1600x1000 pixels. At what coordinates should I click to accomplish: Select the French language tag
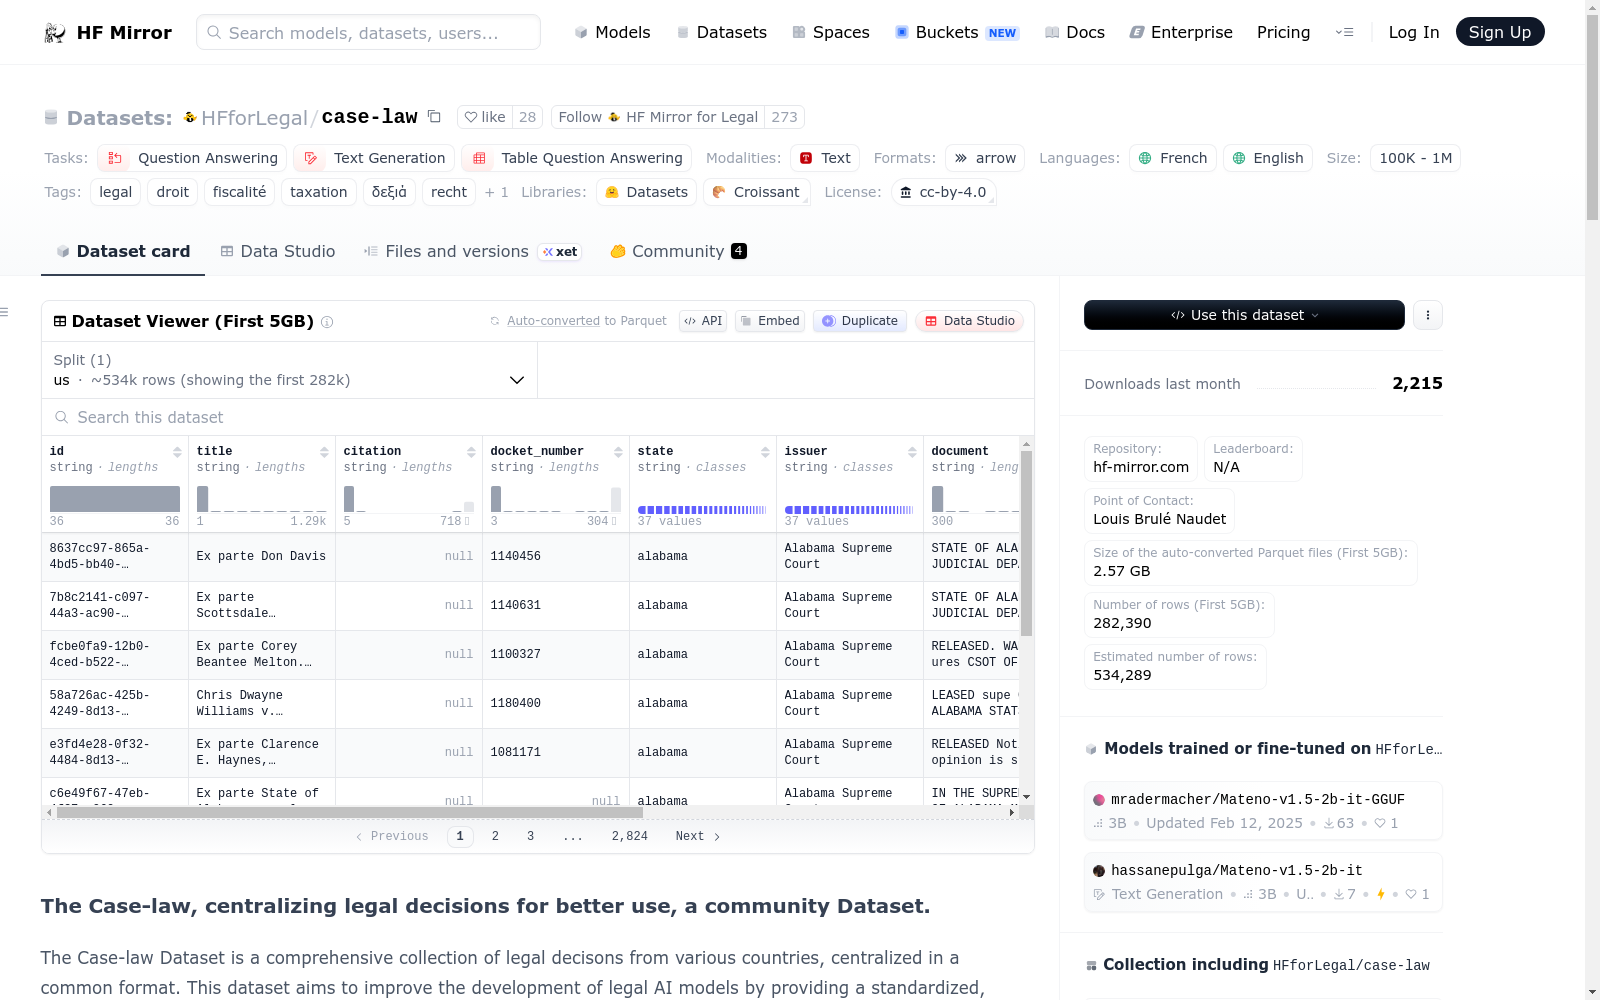point(1173,158)
